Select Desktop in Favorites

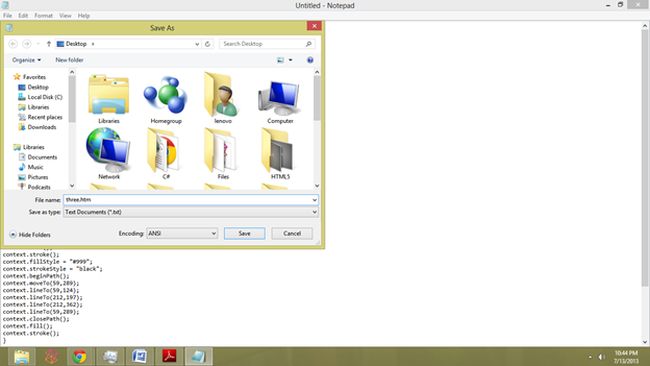[x=33, y=87]
